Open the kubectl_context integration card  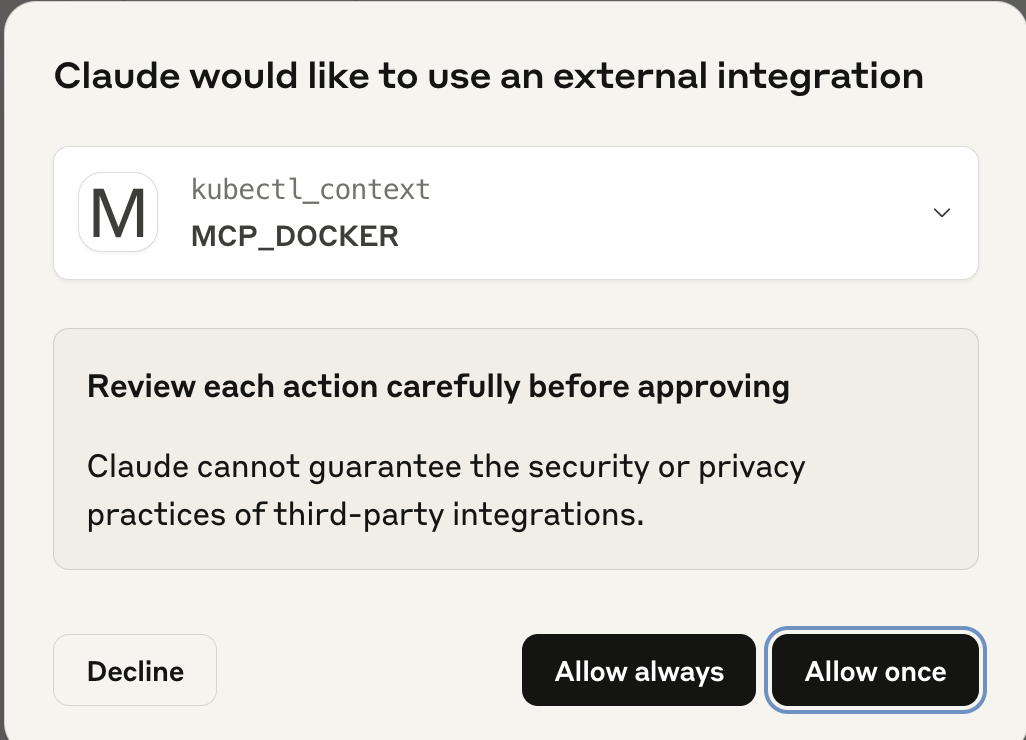516,213
